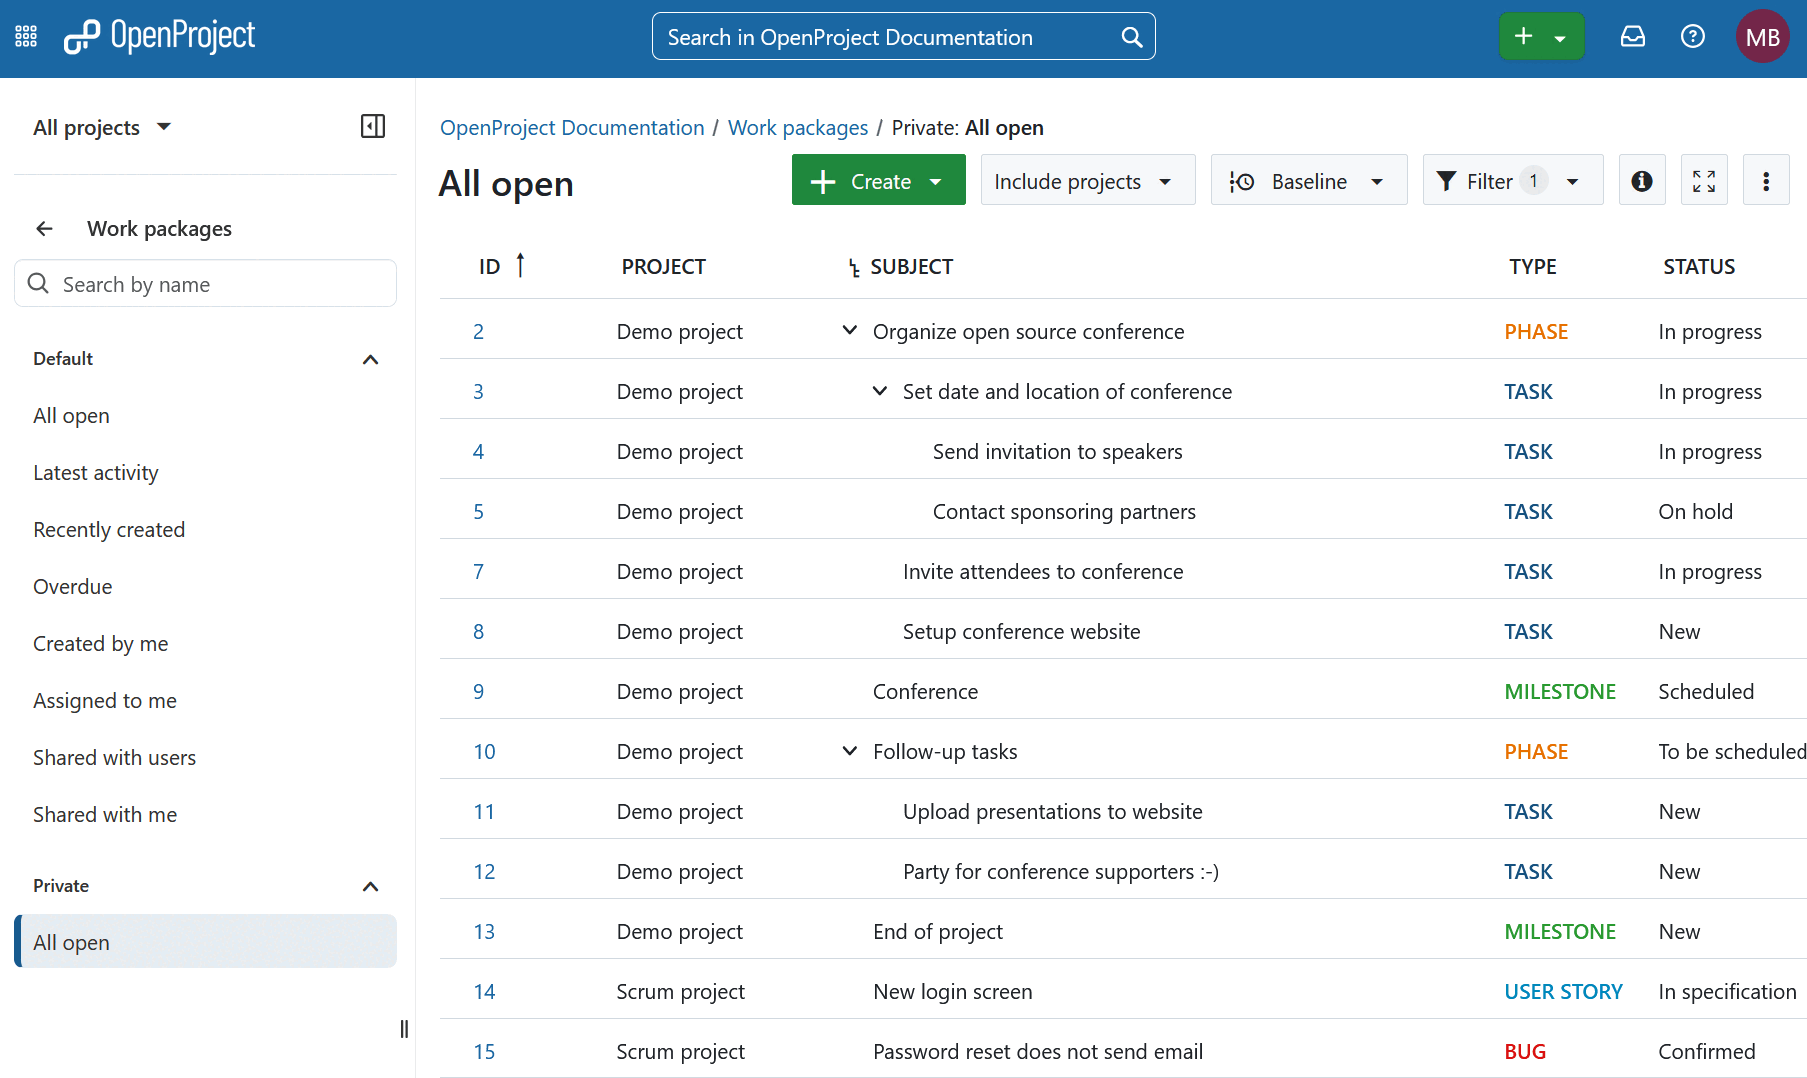Screen dimensions: 1807x1078
Task: Switch to the Overdue view
Action: coord(72,586)
